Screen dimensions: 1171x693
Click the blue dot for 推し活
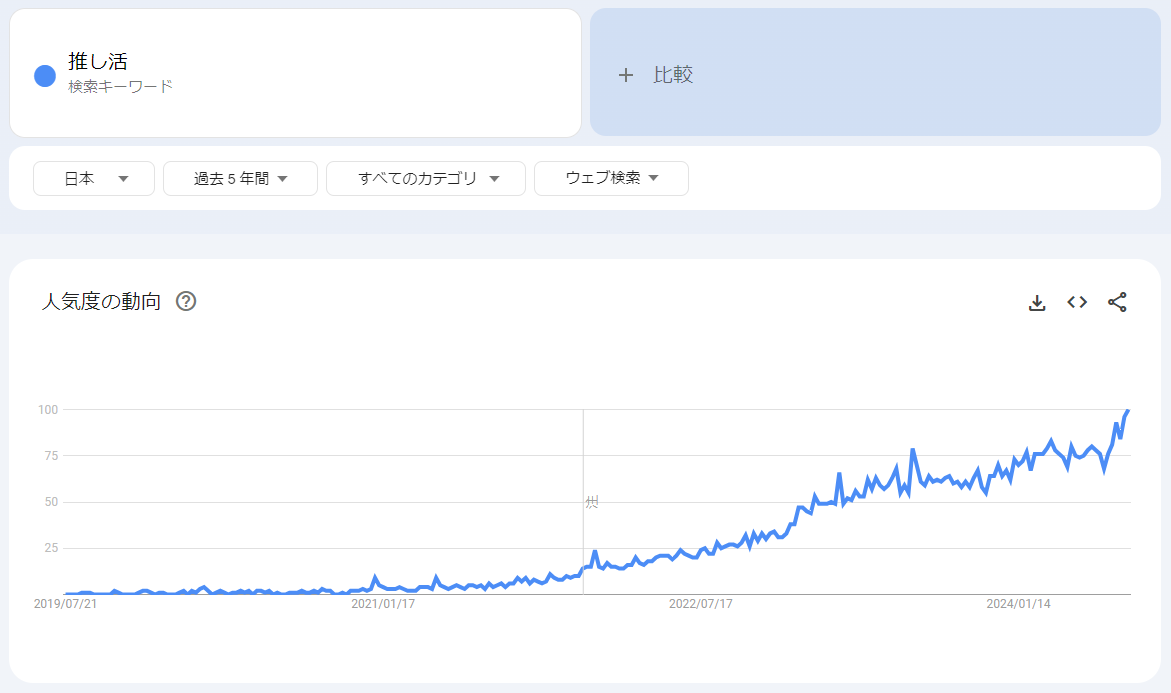click(45, 75)
